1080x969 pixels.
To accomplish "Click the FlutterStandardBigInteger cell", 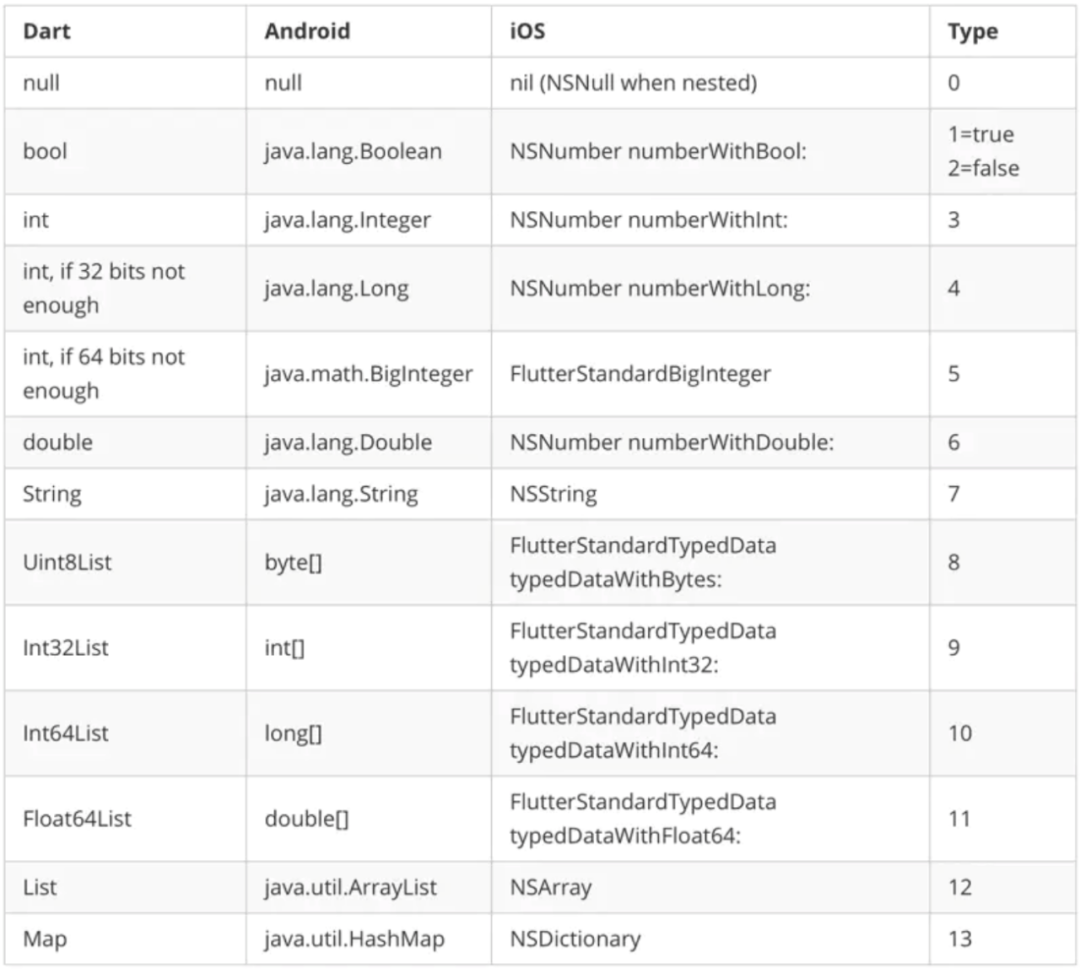I will [x=640, y=374].
